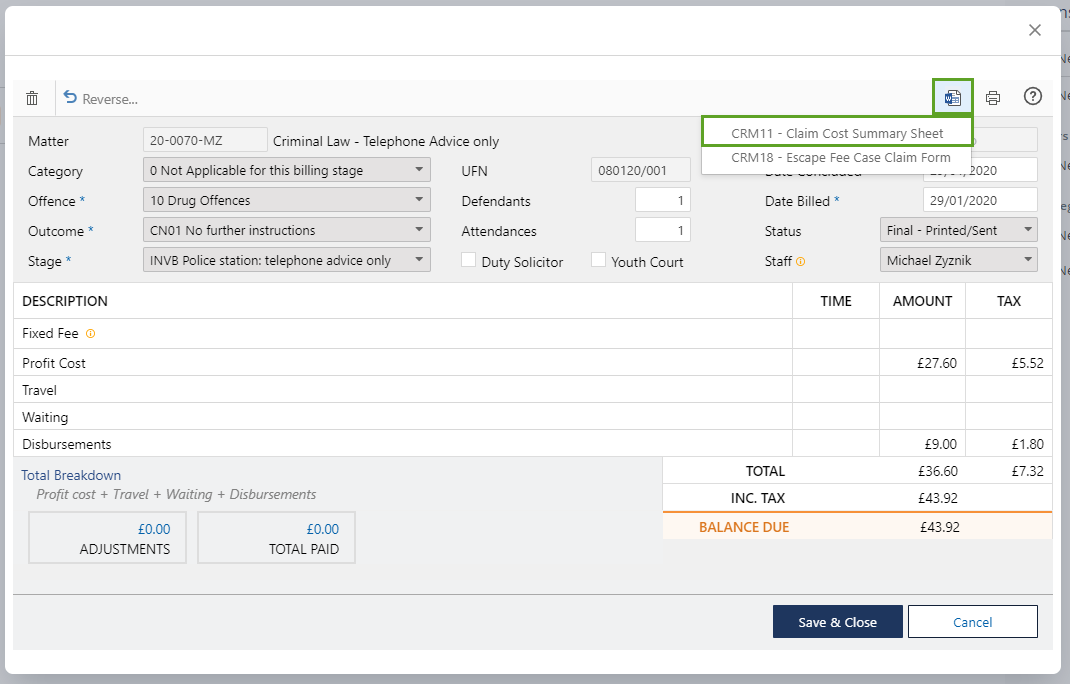Tick the Youth Court checkbox
Screen dimensions: 1070x684
tap(598, 260)
